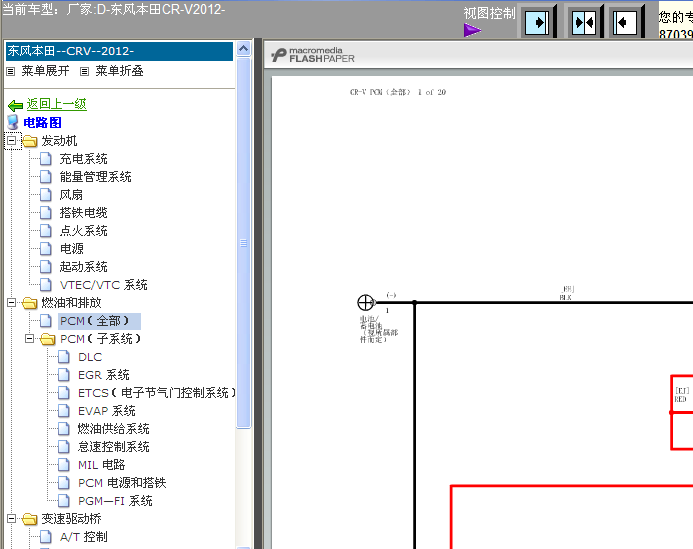
Task: Collapse the PCM(子系统) tree node
Action: click(30, 339)
